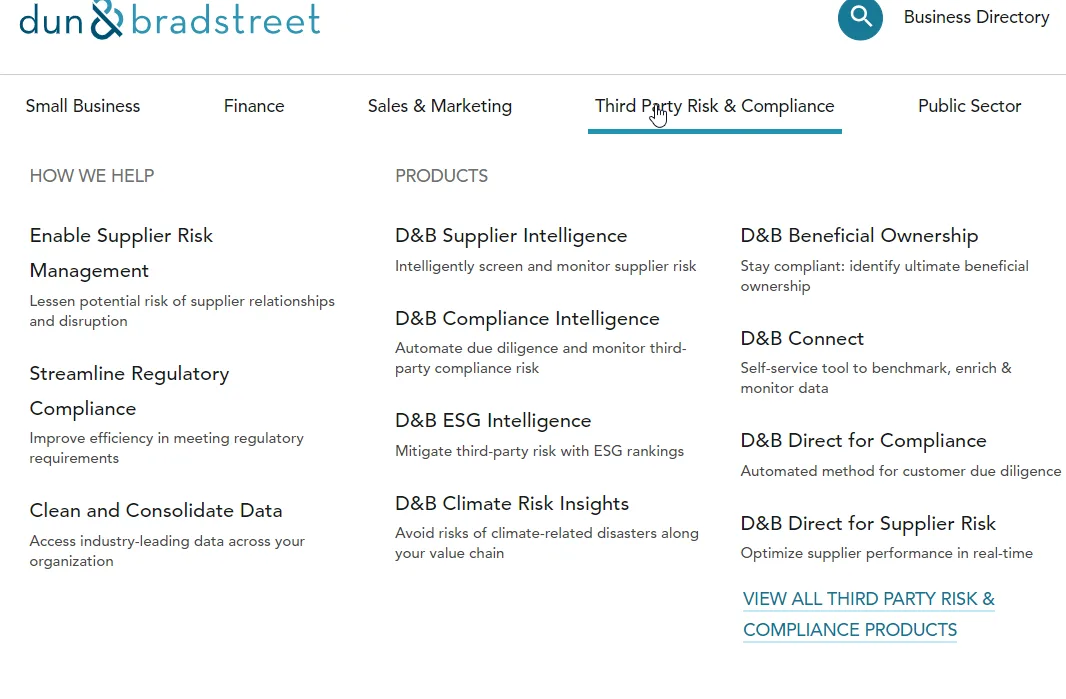The height and width of the screenshot is (699, 1066).
Task: Open D&B Compliance Intelligence product
Action: 528,319
